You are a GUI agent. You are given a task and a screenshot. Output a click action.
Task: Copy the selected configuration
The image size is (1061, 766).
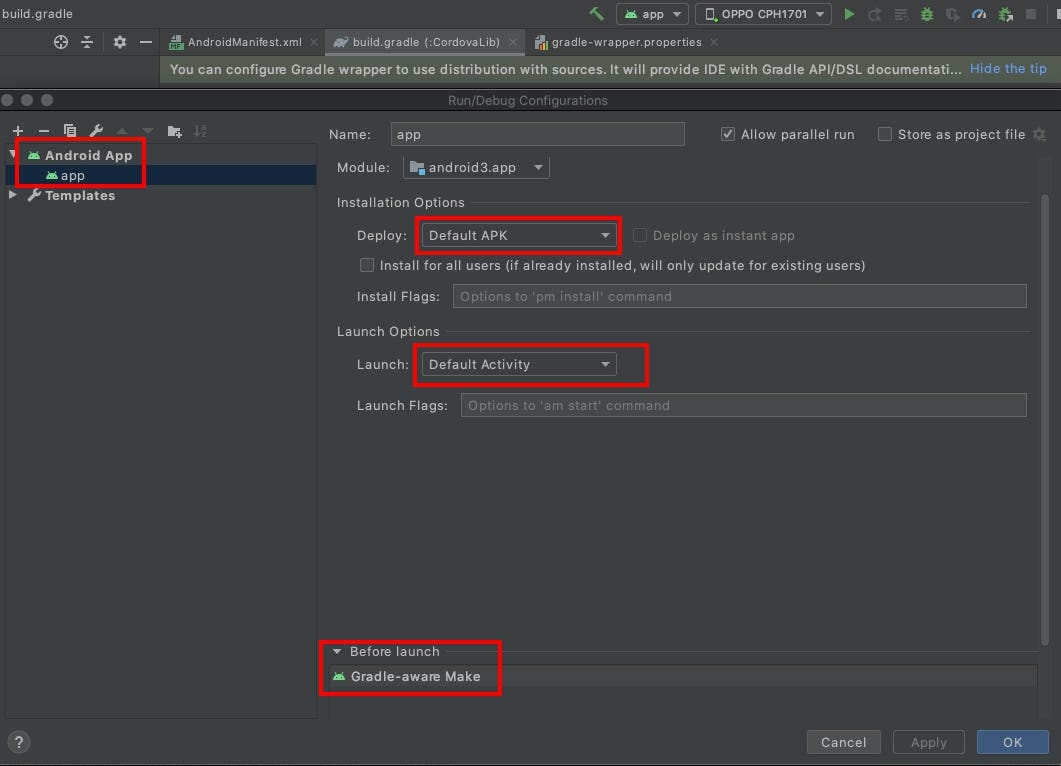coord(69,130)
